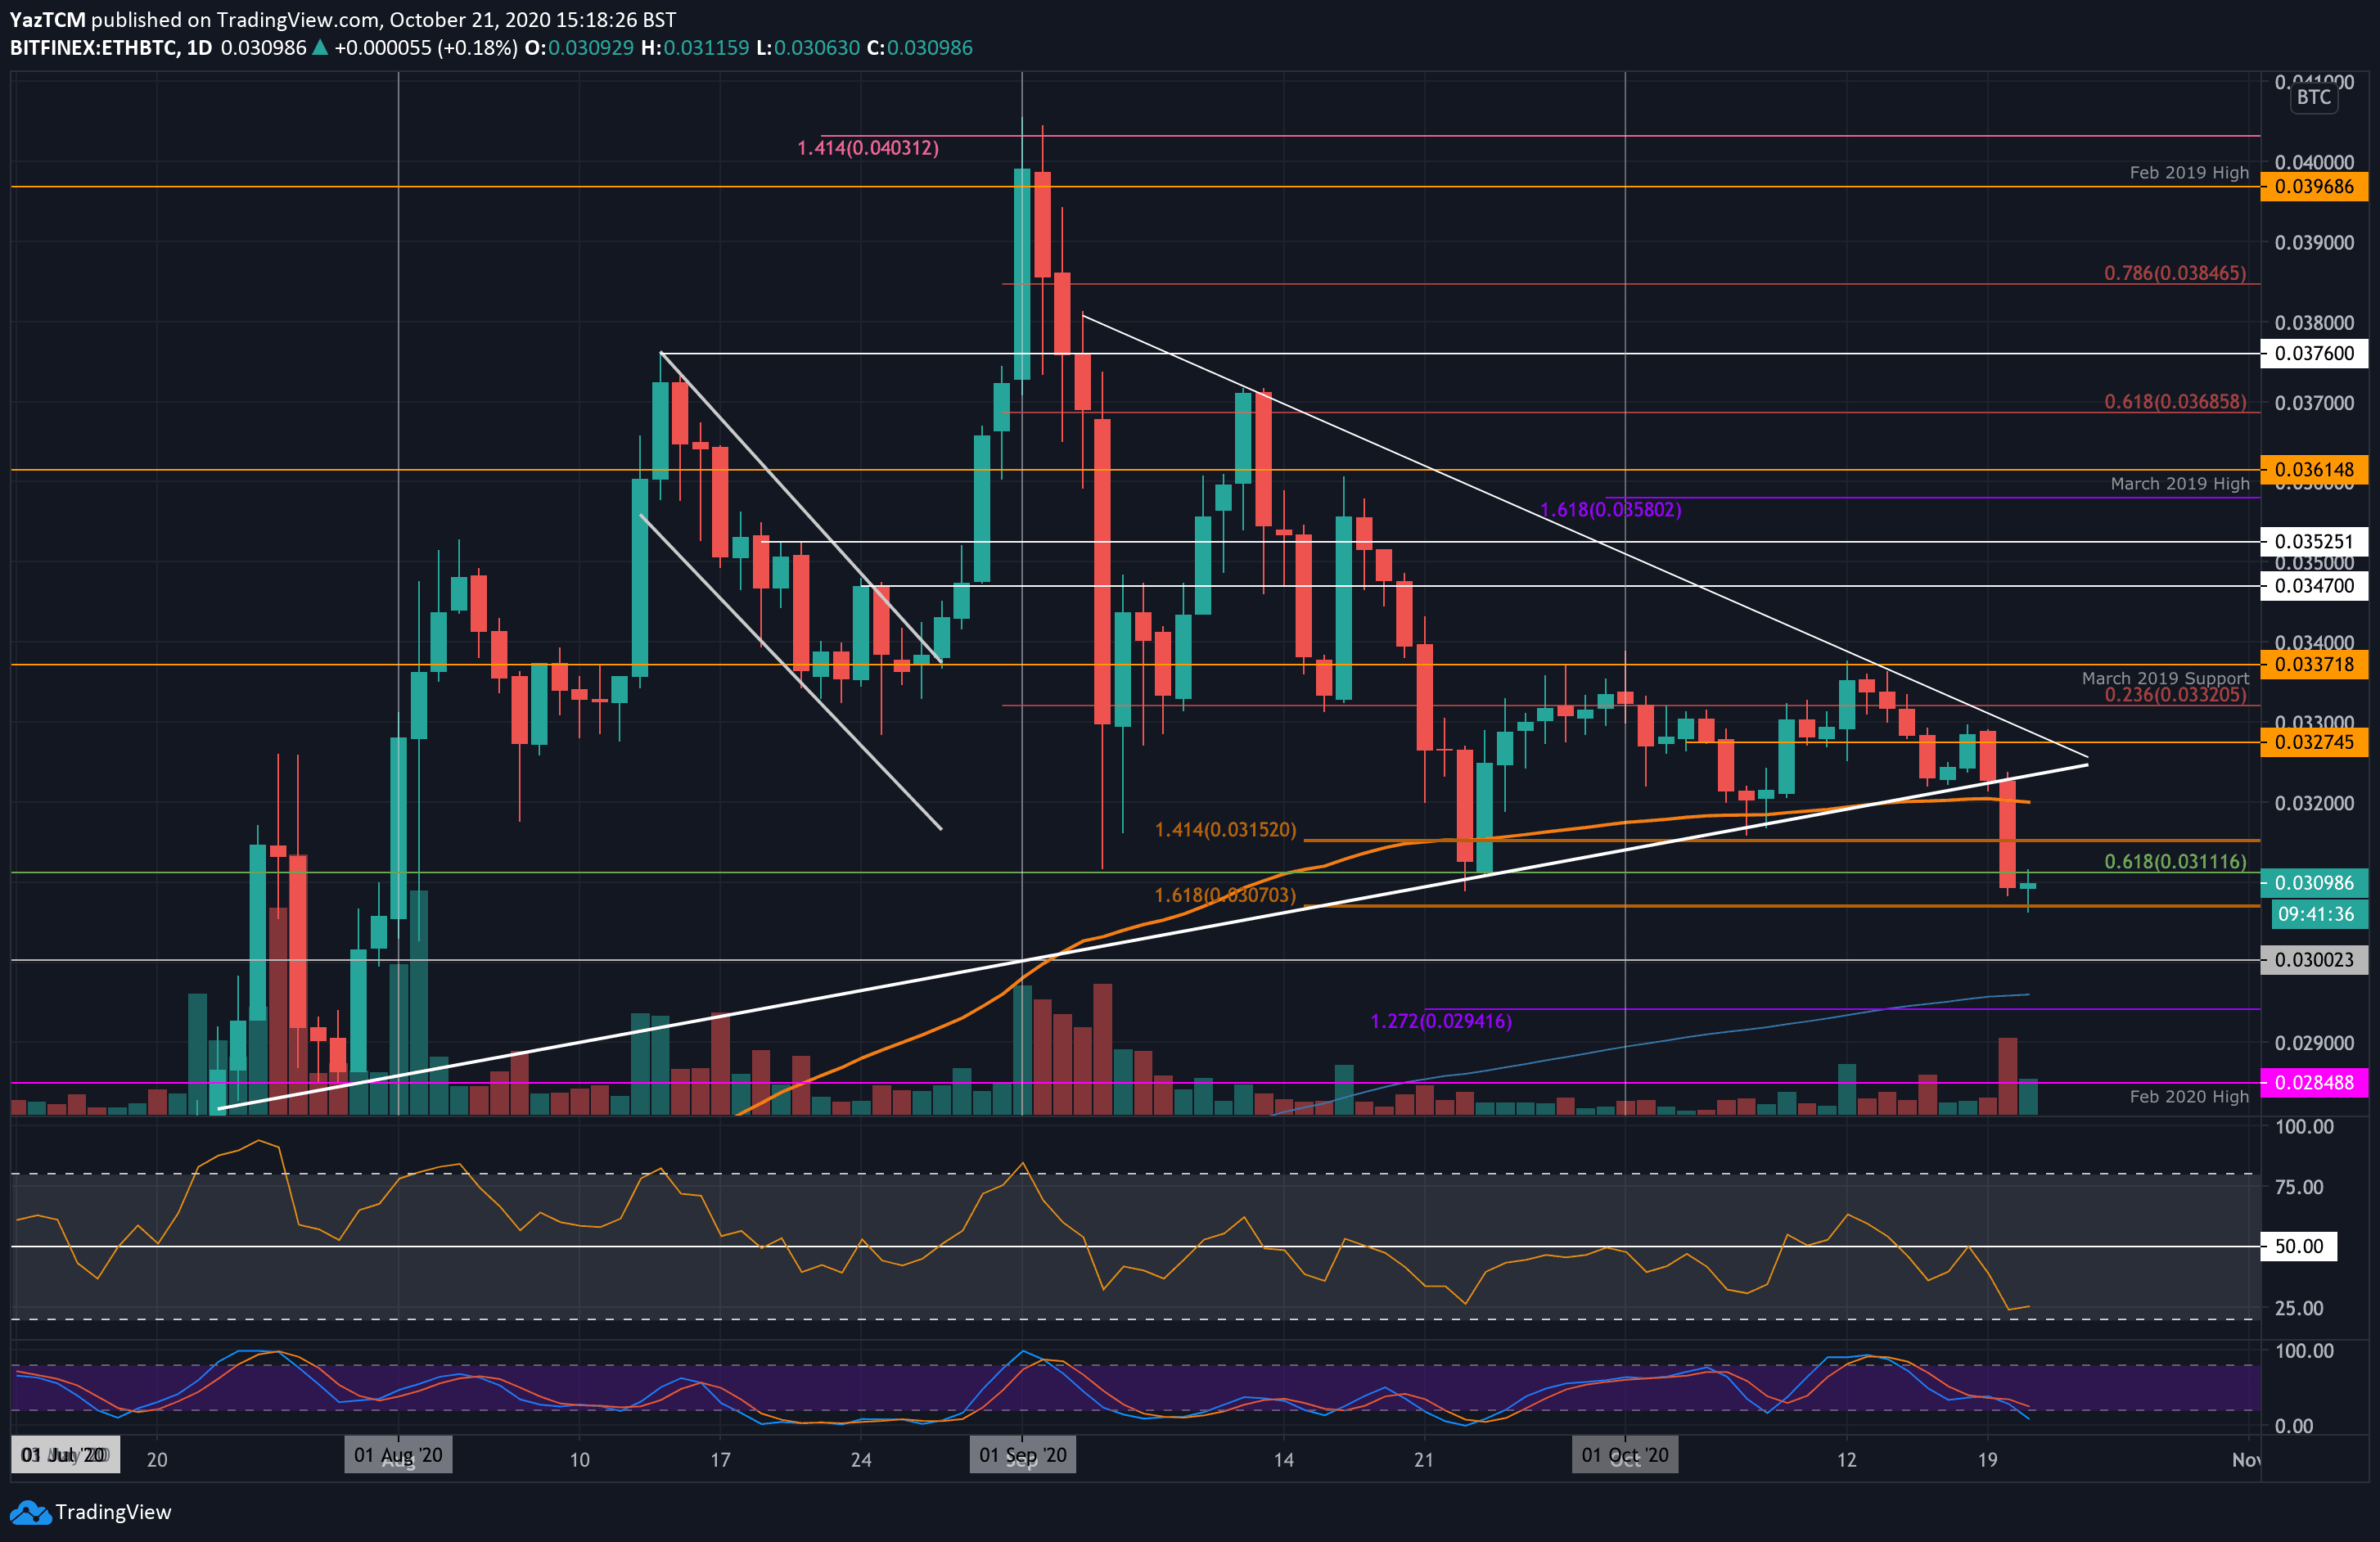The height and width of the screenshot is (1542, 2380).
Task: Click the BTC currency label button
Action: [2313, 97]
